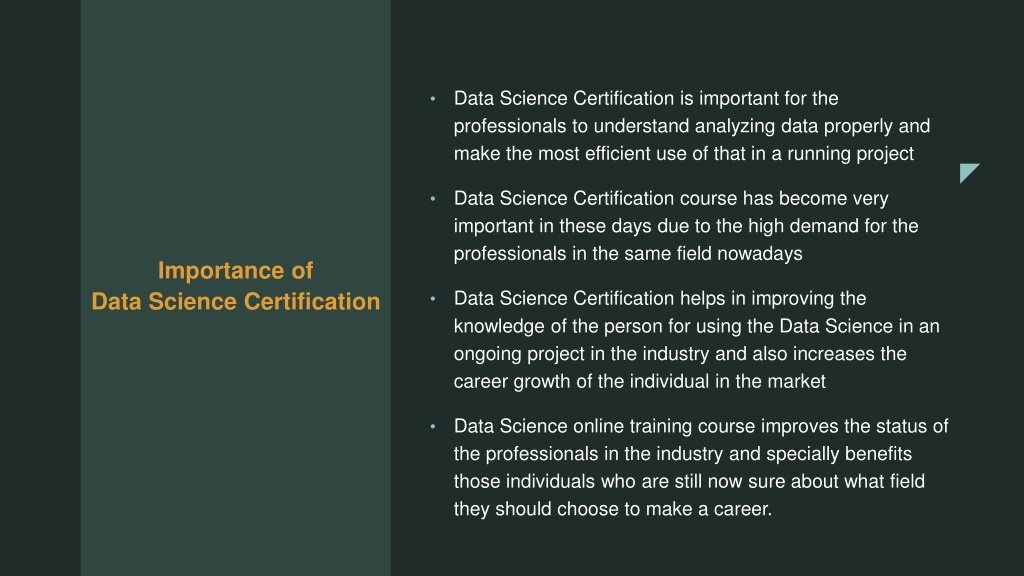The width and height of the screenshot is (1024, 576).
Task: Click the fourth bullet dot before 'online training course'
Action: click(x=433, y=426)
